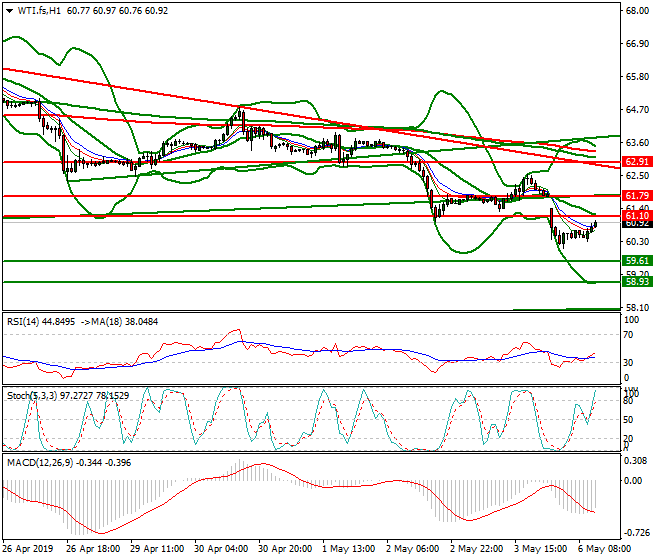Click the red 62.91 price level label
The width and height of the screenshot is (660, 560).
tap(637, 162)
